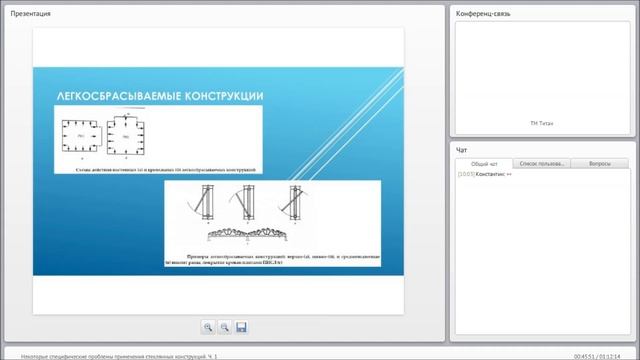Select the lower diagram image with three window sections
Viewport: 640px width, 360px height.
click(273, 223)
